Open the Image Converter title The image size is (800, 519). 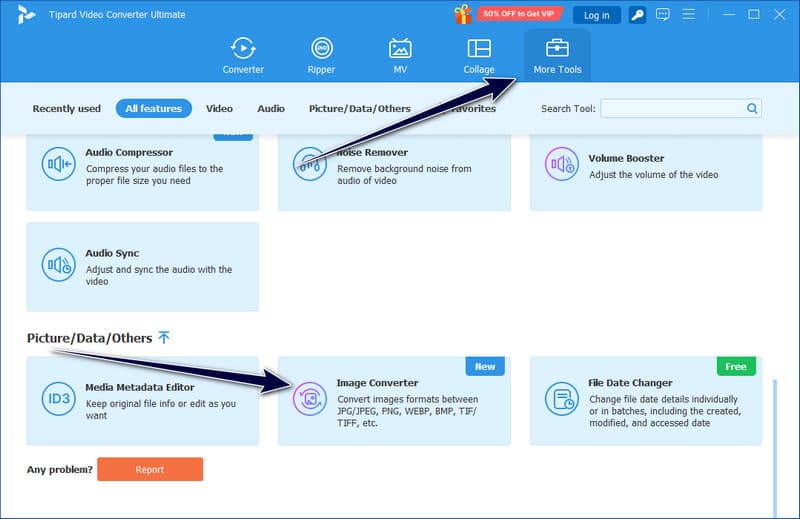coord(377,383)
